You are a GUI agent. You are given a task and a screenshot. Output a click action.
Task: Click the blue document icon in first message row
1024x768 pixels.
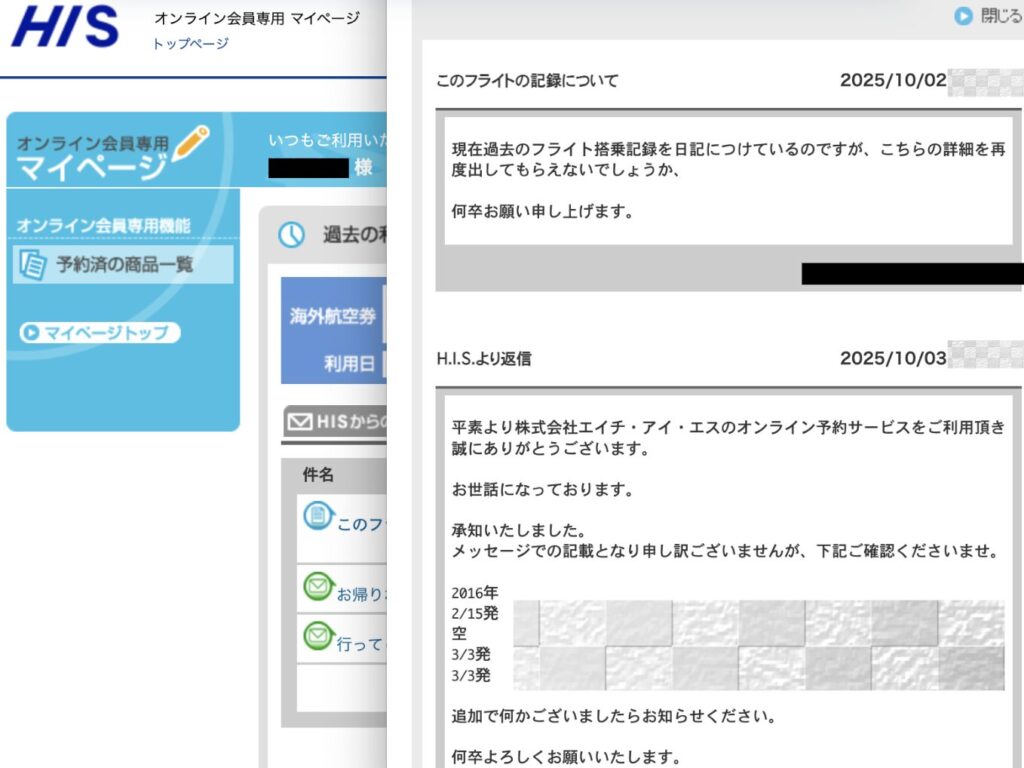pyautogui.click(x=317, y=517)
